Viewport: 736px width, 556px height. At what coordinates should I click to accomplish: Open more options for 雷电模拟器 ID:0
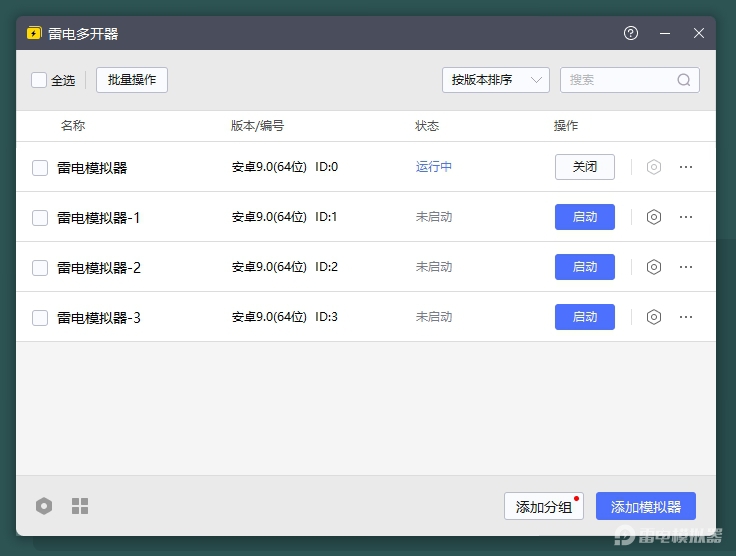pos(686,167)
